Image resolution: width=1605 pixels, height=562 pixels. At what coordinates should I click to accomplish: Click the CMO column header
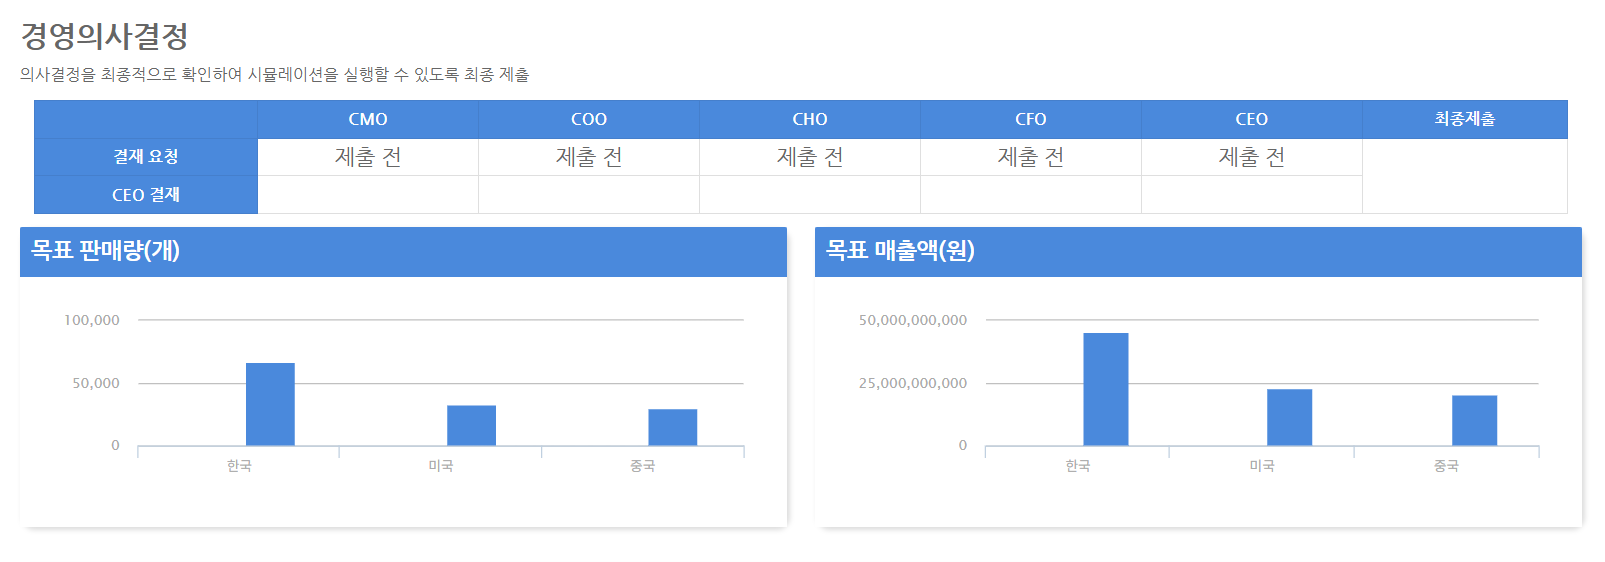coord(368,119)
